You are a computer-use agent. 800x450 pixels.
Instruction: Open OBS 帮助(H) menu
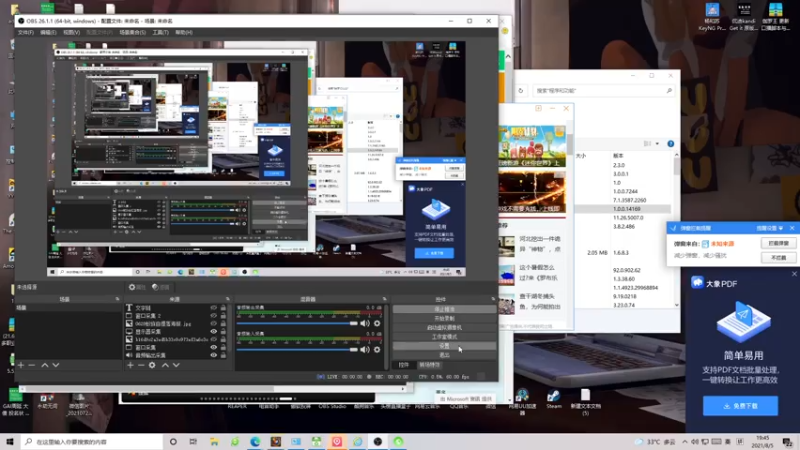click(x=184, y=33)
